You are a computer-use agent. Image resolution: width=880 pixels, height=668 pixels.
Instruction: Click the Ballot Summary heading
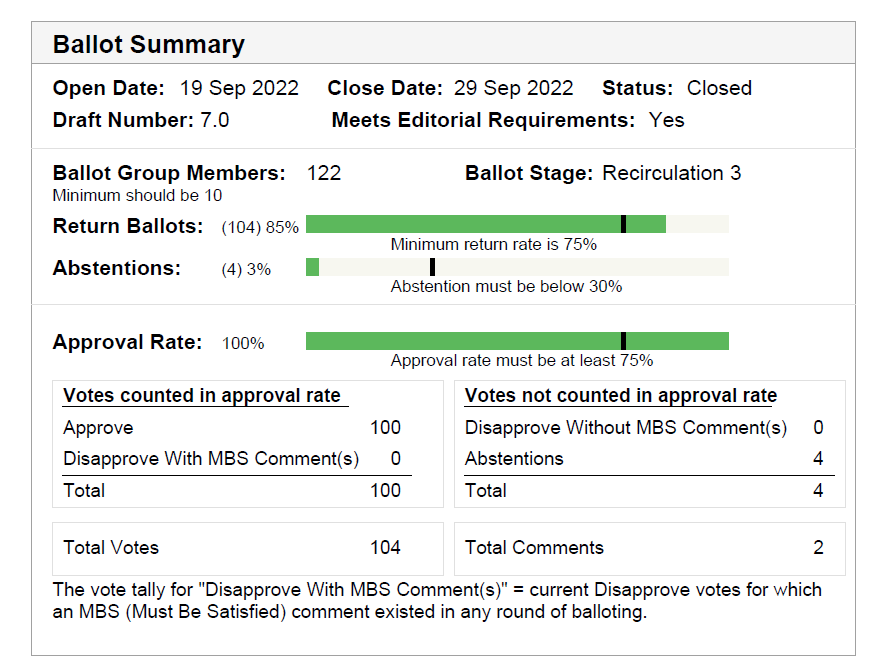(x=149, y=45)
